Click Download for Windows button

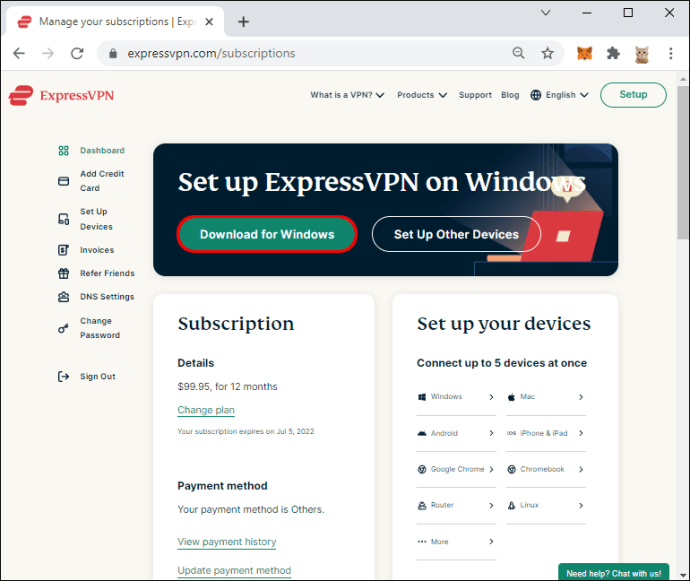(x=267, y=234)
